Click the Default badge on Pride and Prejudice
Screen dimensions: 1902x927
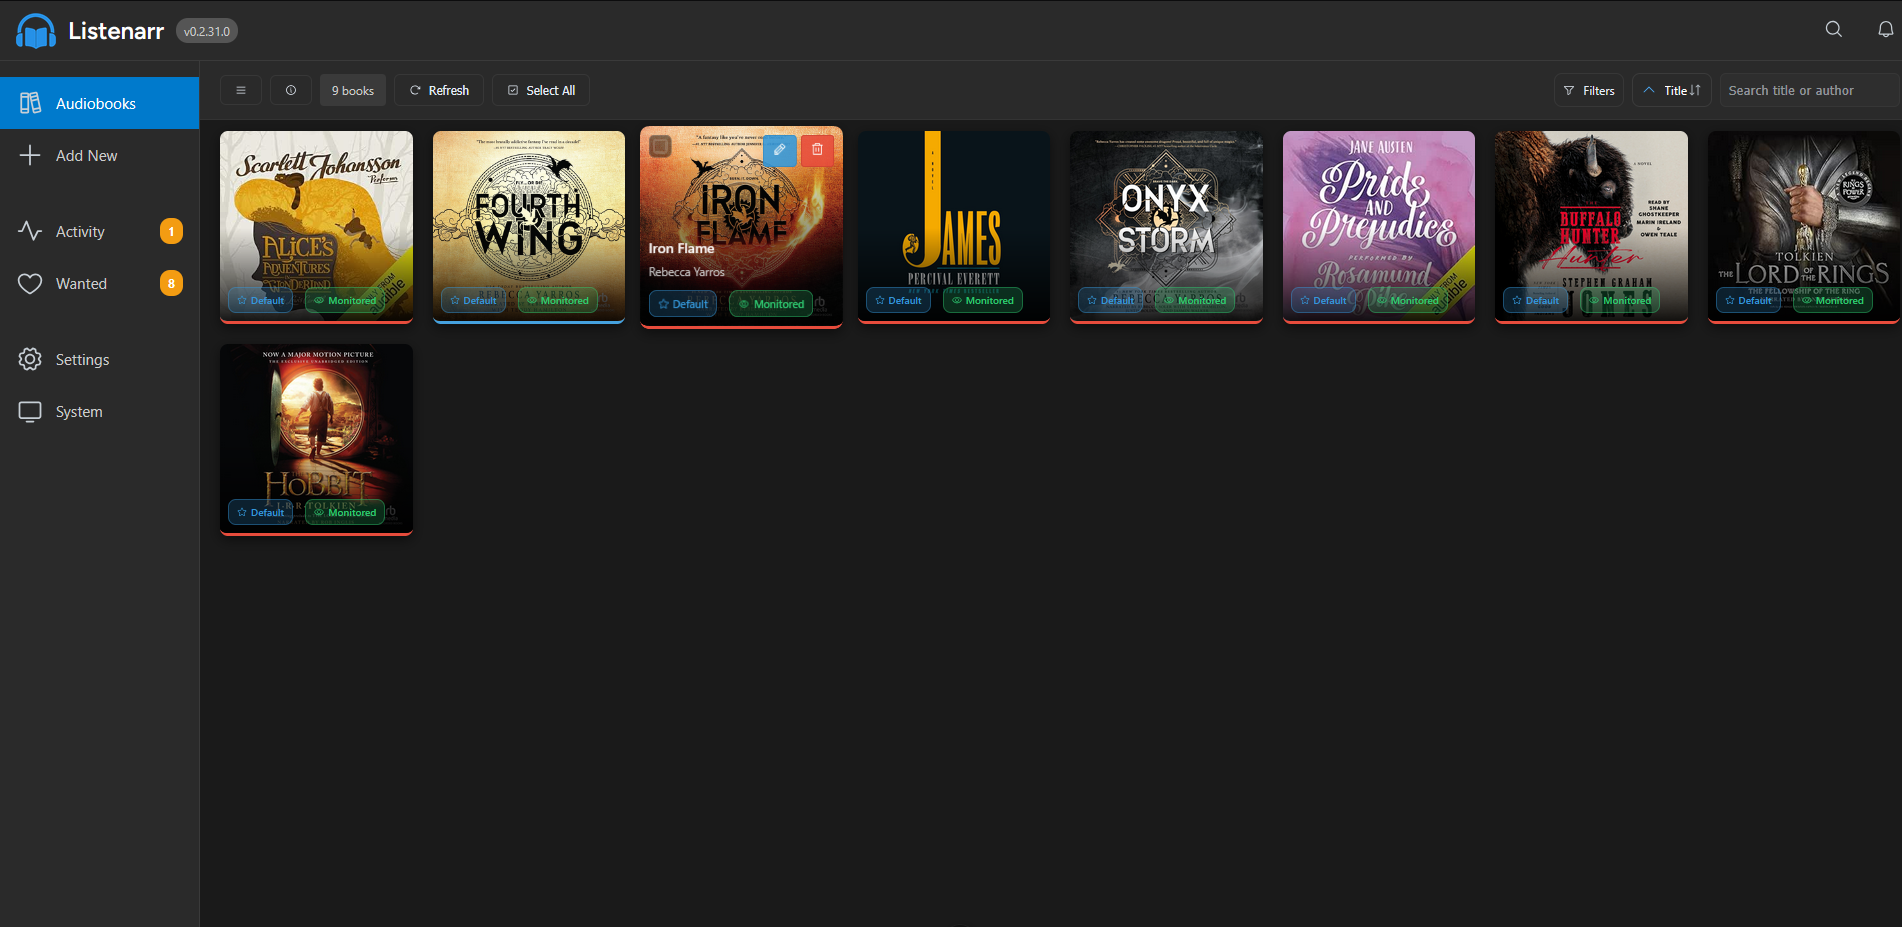1323,300
